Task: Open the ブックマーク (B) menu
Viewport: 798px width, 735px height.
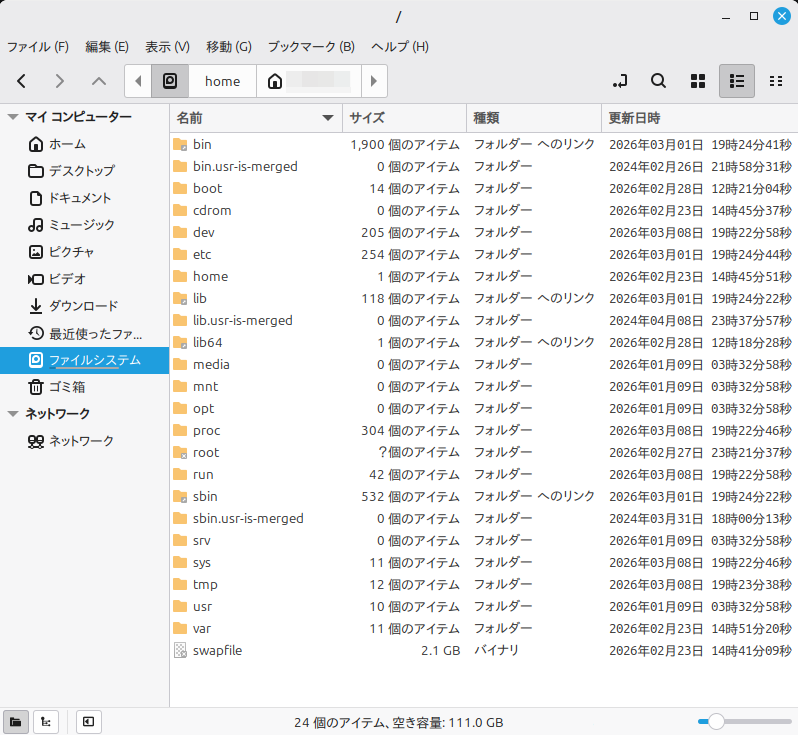Action: tap(311, 47)
